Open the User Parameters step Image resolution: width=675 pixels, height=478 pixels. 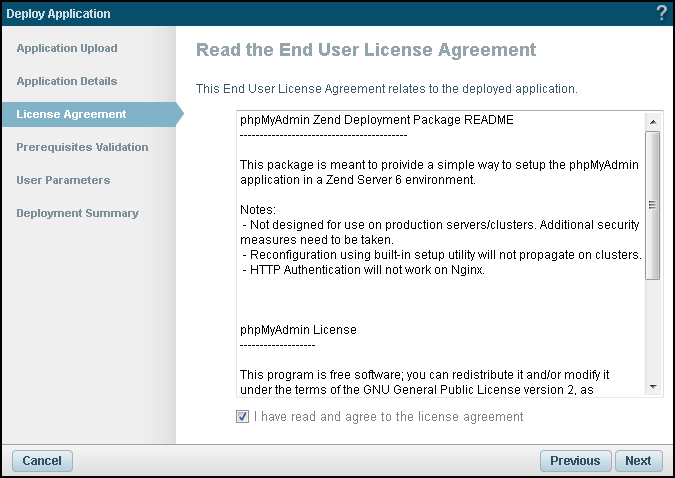pos(63,180)
